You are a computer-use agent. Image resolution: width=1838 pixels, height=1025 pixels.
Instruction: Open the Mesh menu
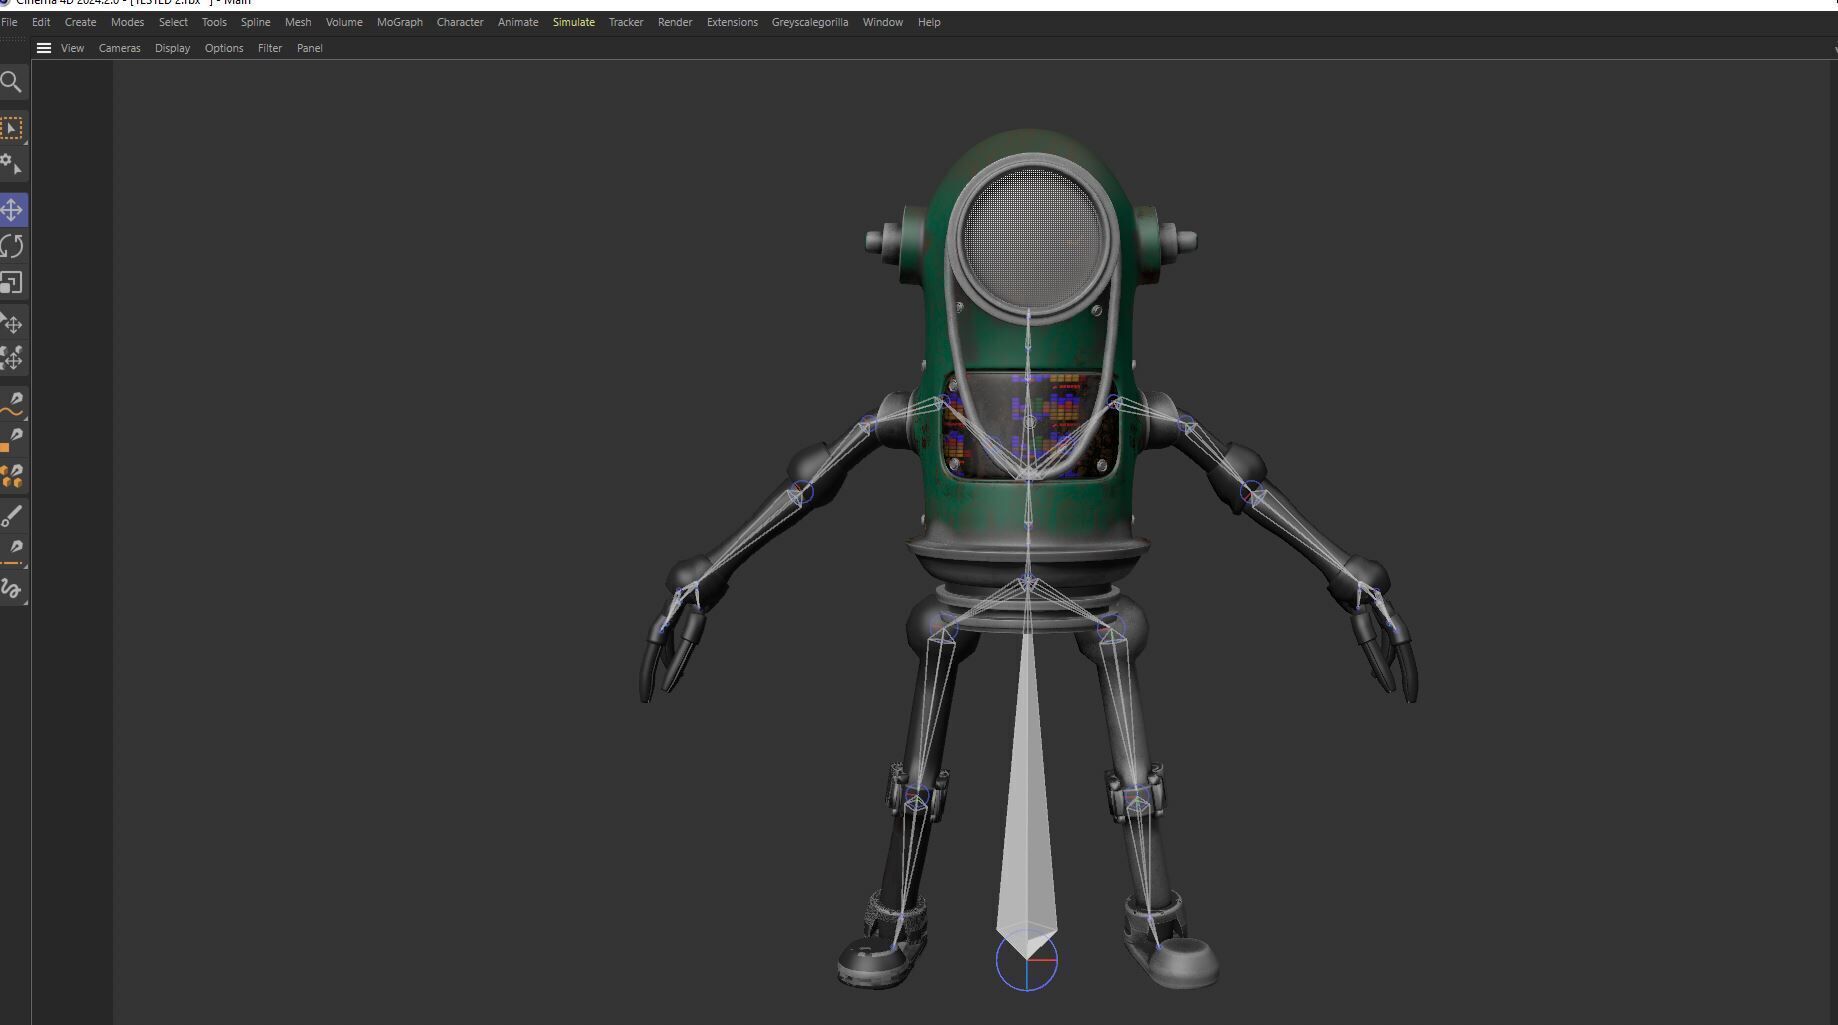coord(298,22)
